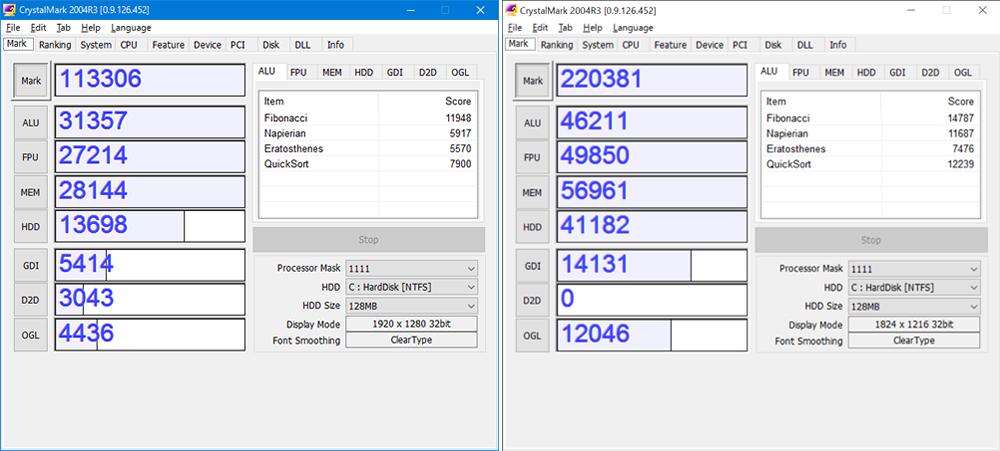
Task: Select OGL results tab in right window
Action: tap(963, 73)
